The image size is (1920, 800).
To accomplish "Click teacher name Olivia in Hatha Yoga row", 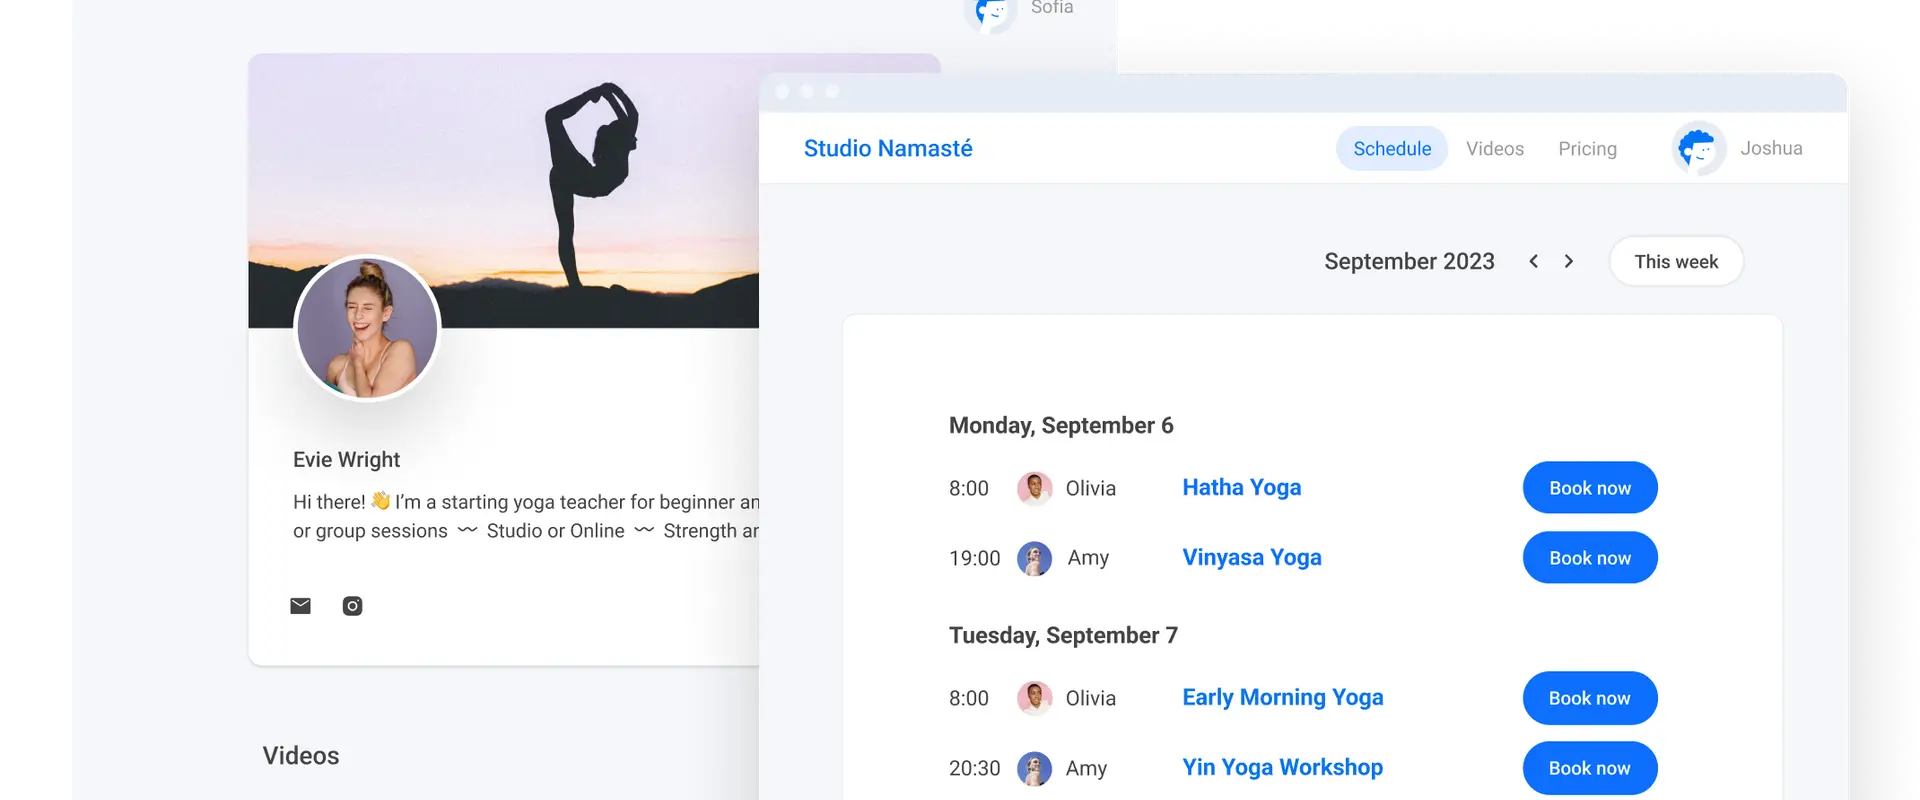I will pos(1091,488).
